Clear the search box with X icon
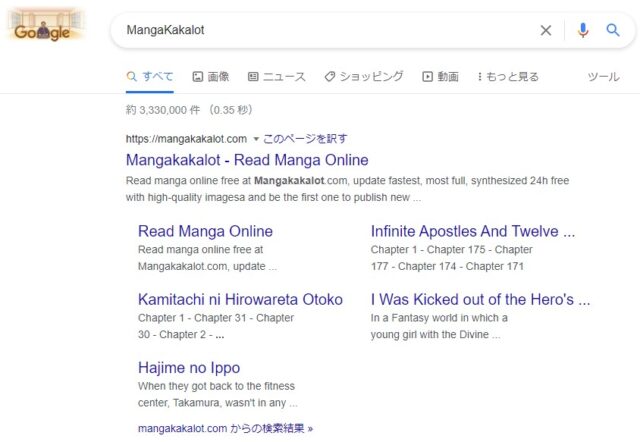Viewport: 640px width, 442px height. 546,30
